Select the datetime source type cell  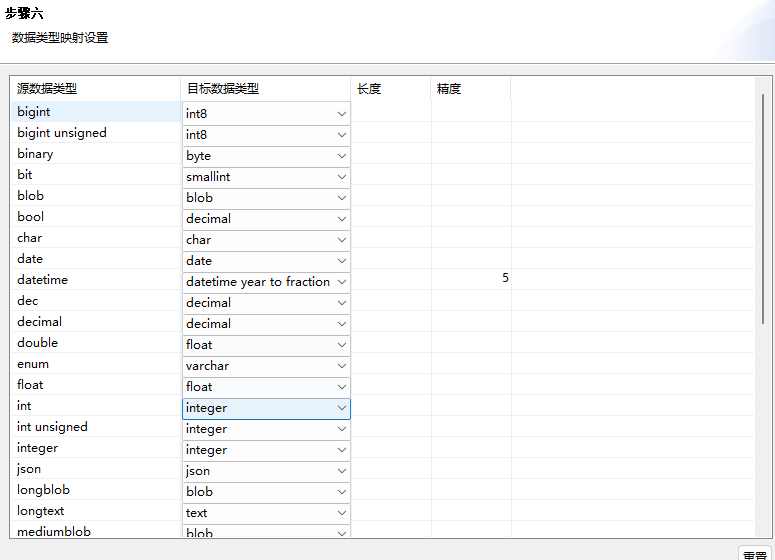pos(96,280)
